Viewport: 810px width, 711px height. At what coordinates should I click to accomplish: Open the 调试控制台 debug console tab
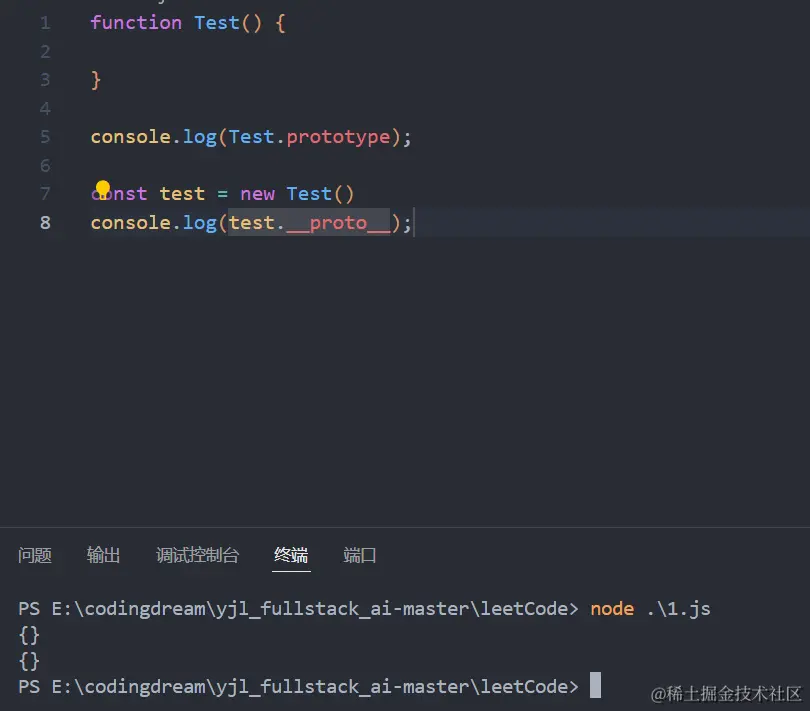[x=197, y=555]
